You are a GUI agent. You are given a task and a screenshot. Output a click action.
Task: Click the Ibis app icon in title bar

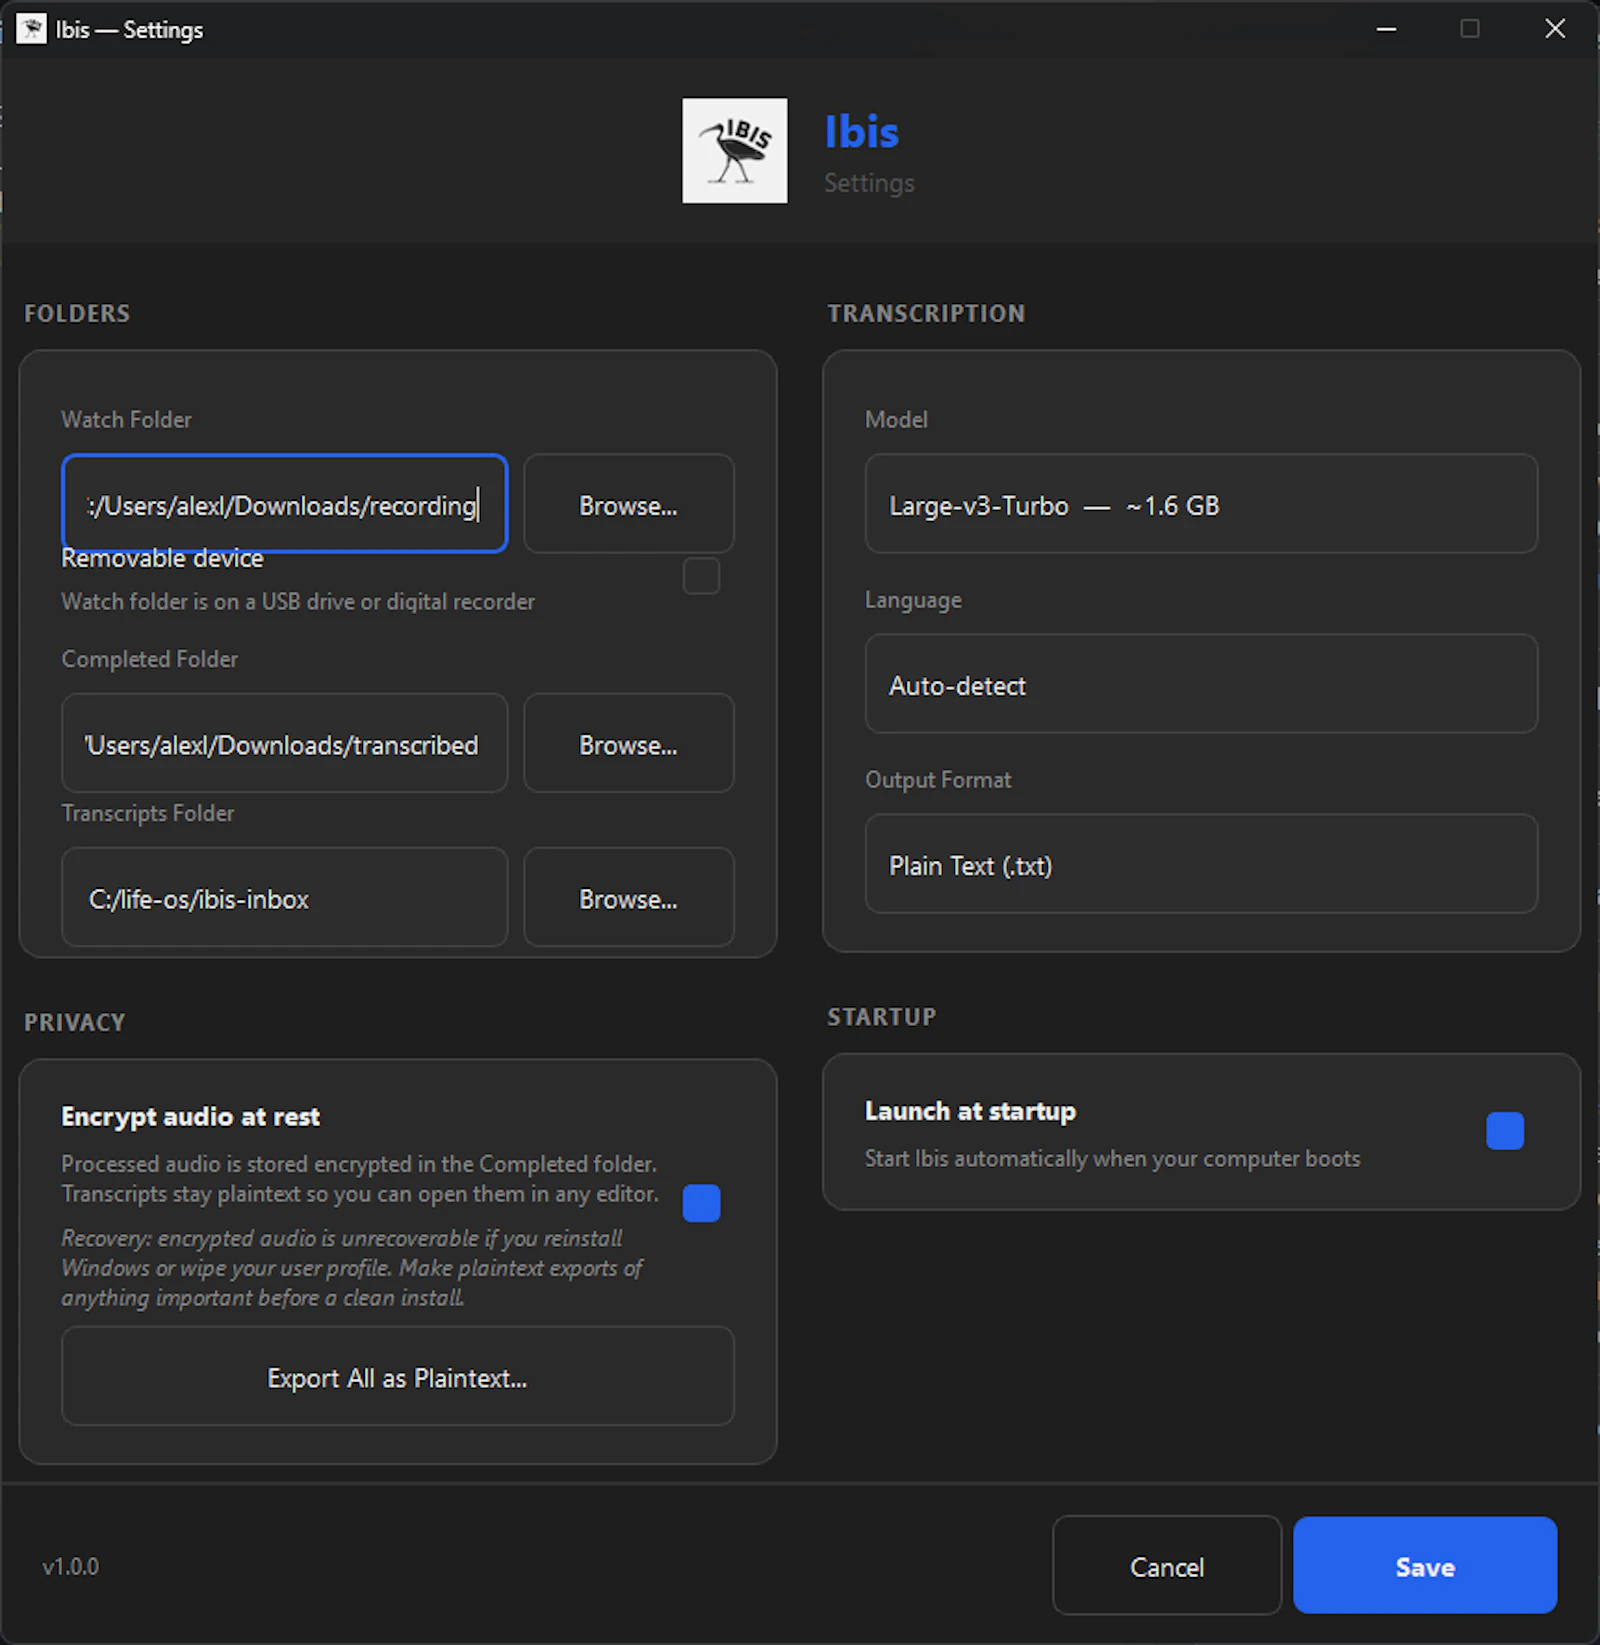pos(31,29)
